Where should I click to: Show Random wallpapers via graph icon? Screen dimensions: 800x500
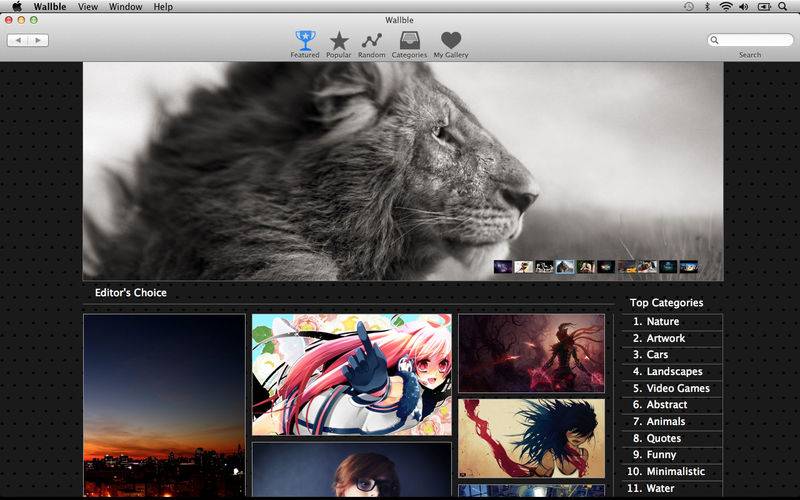pyautogui.click(x=372, y=41)
